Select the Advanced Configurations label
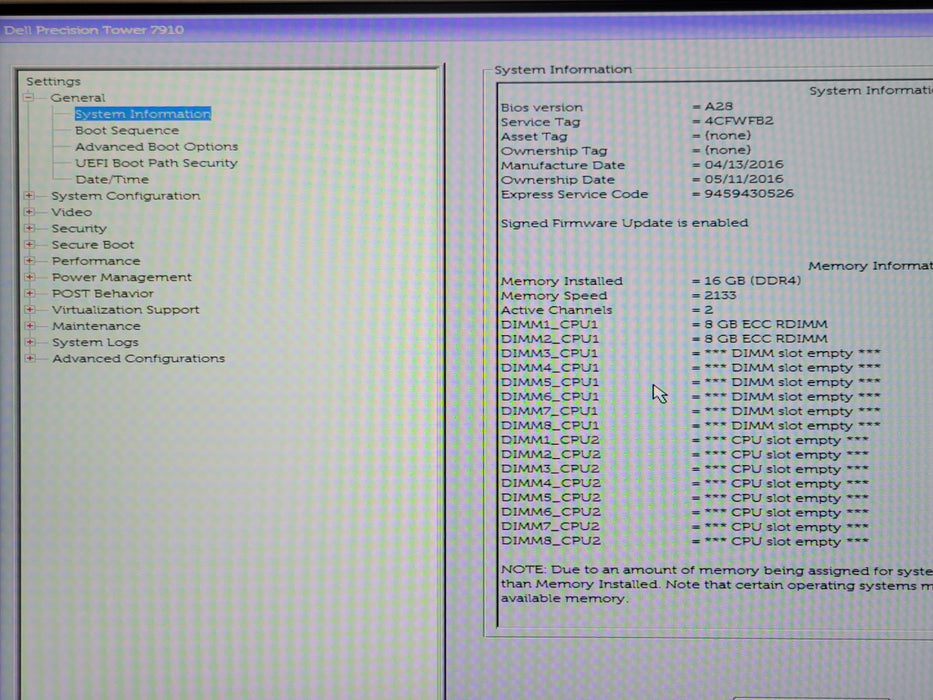The width and height of the screenshot is (933, 700). 139,358
